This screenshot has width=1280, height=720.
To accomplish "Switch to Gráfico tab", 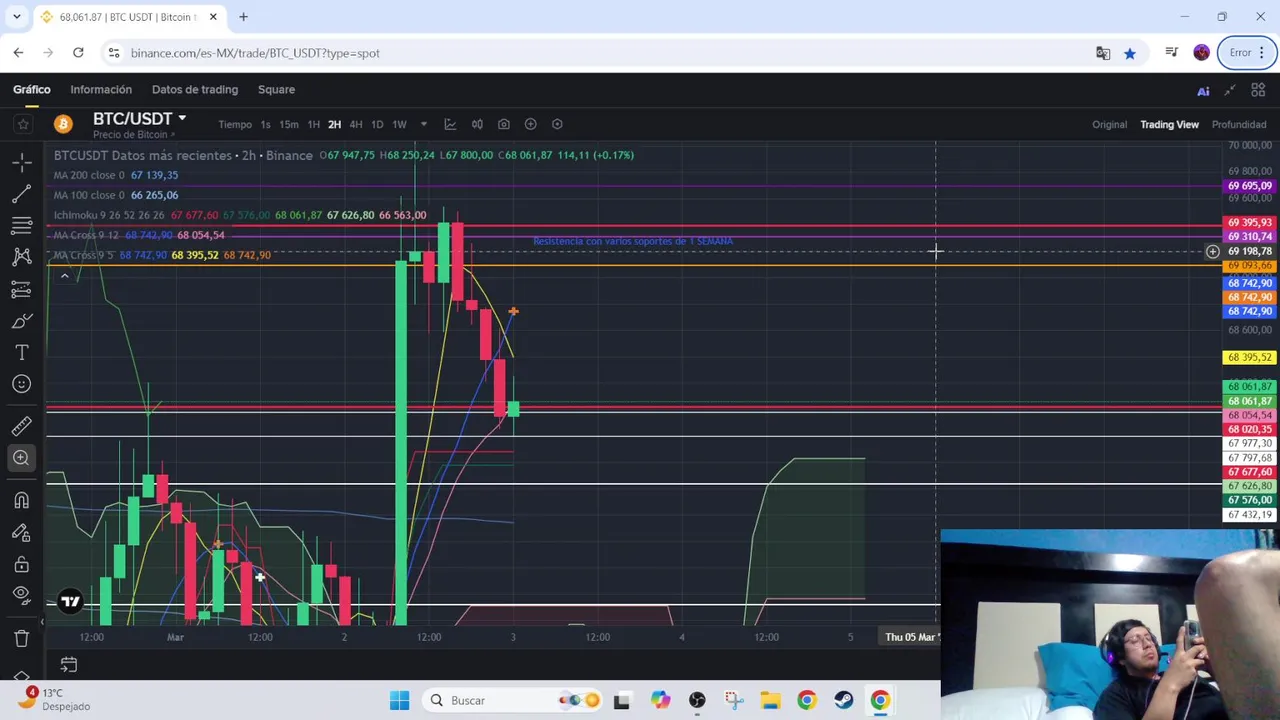I will (x=32, y=90).
